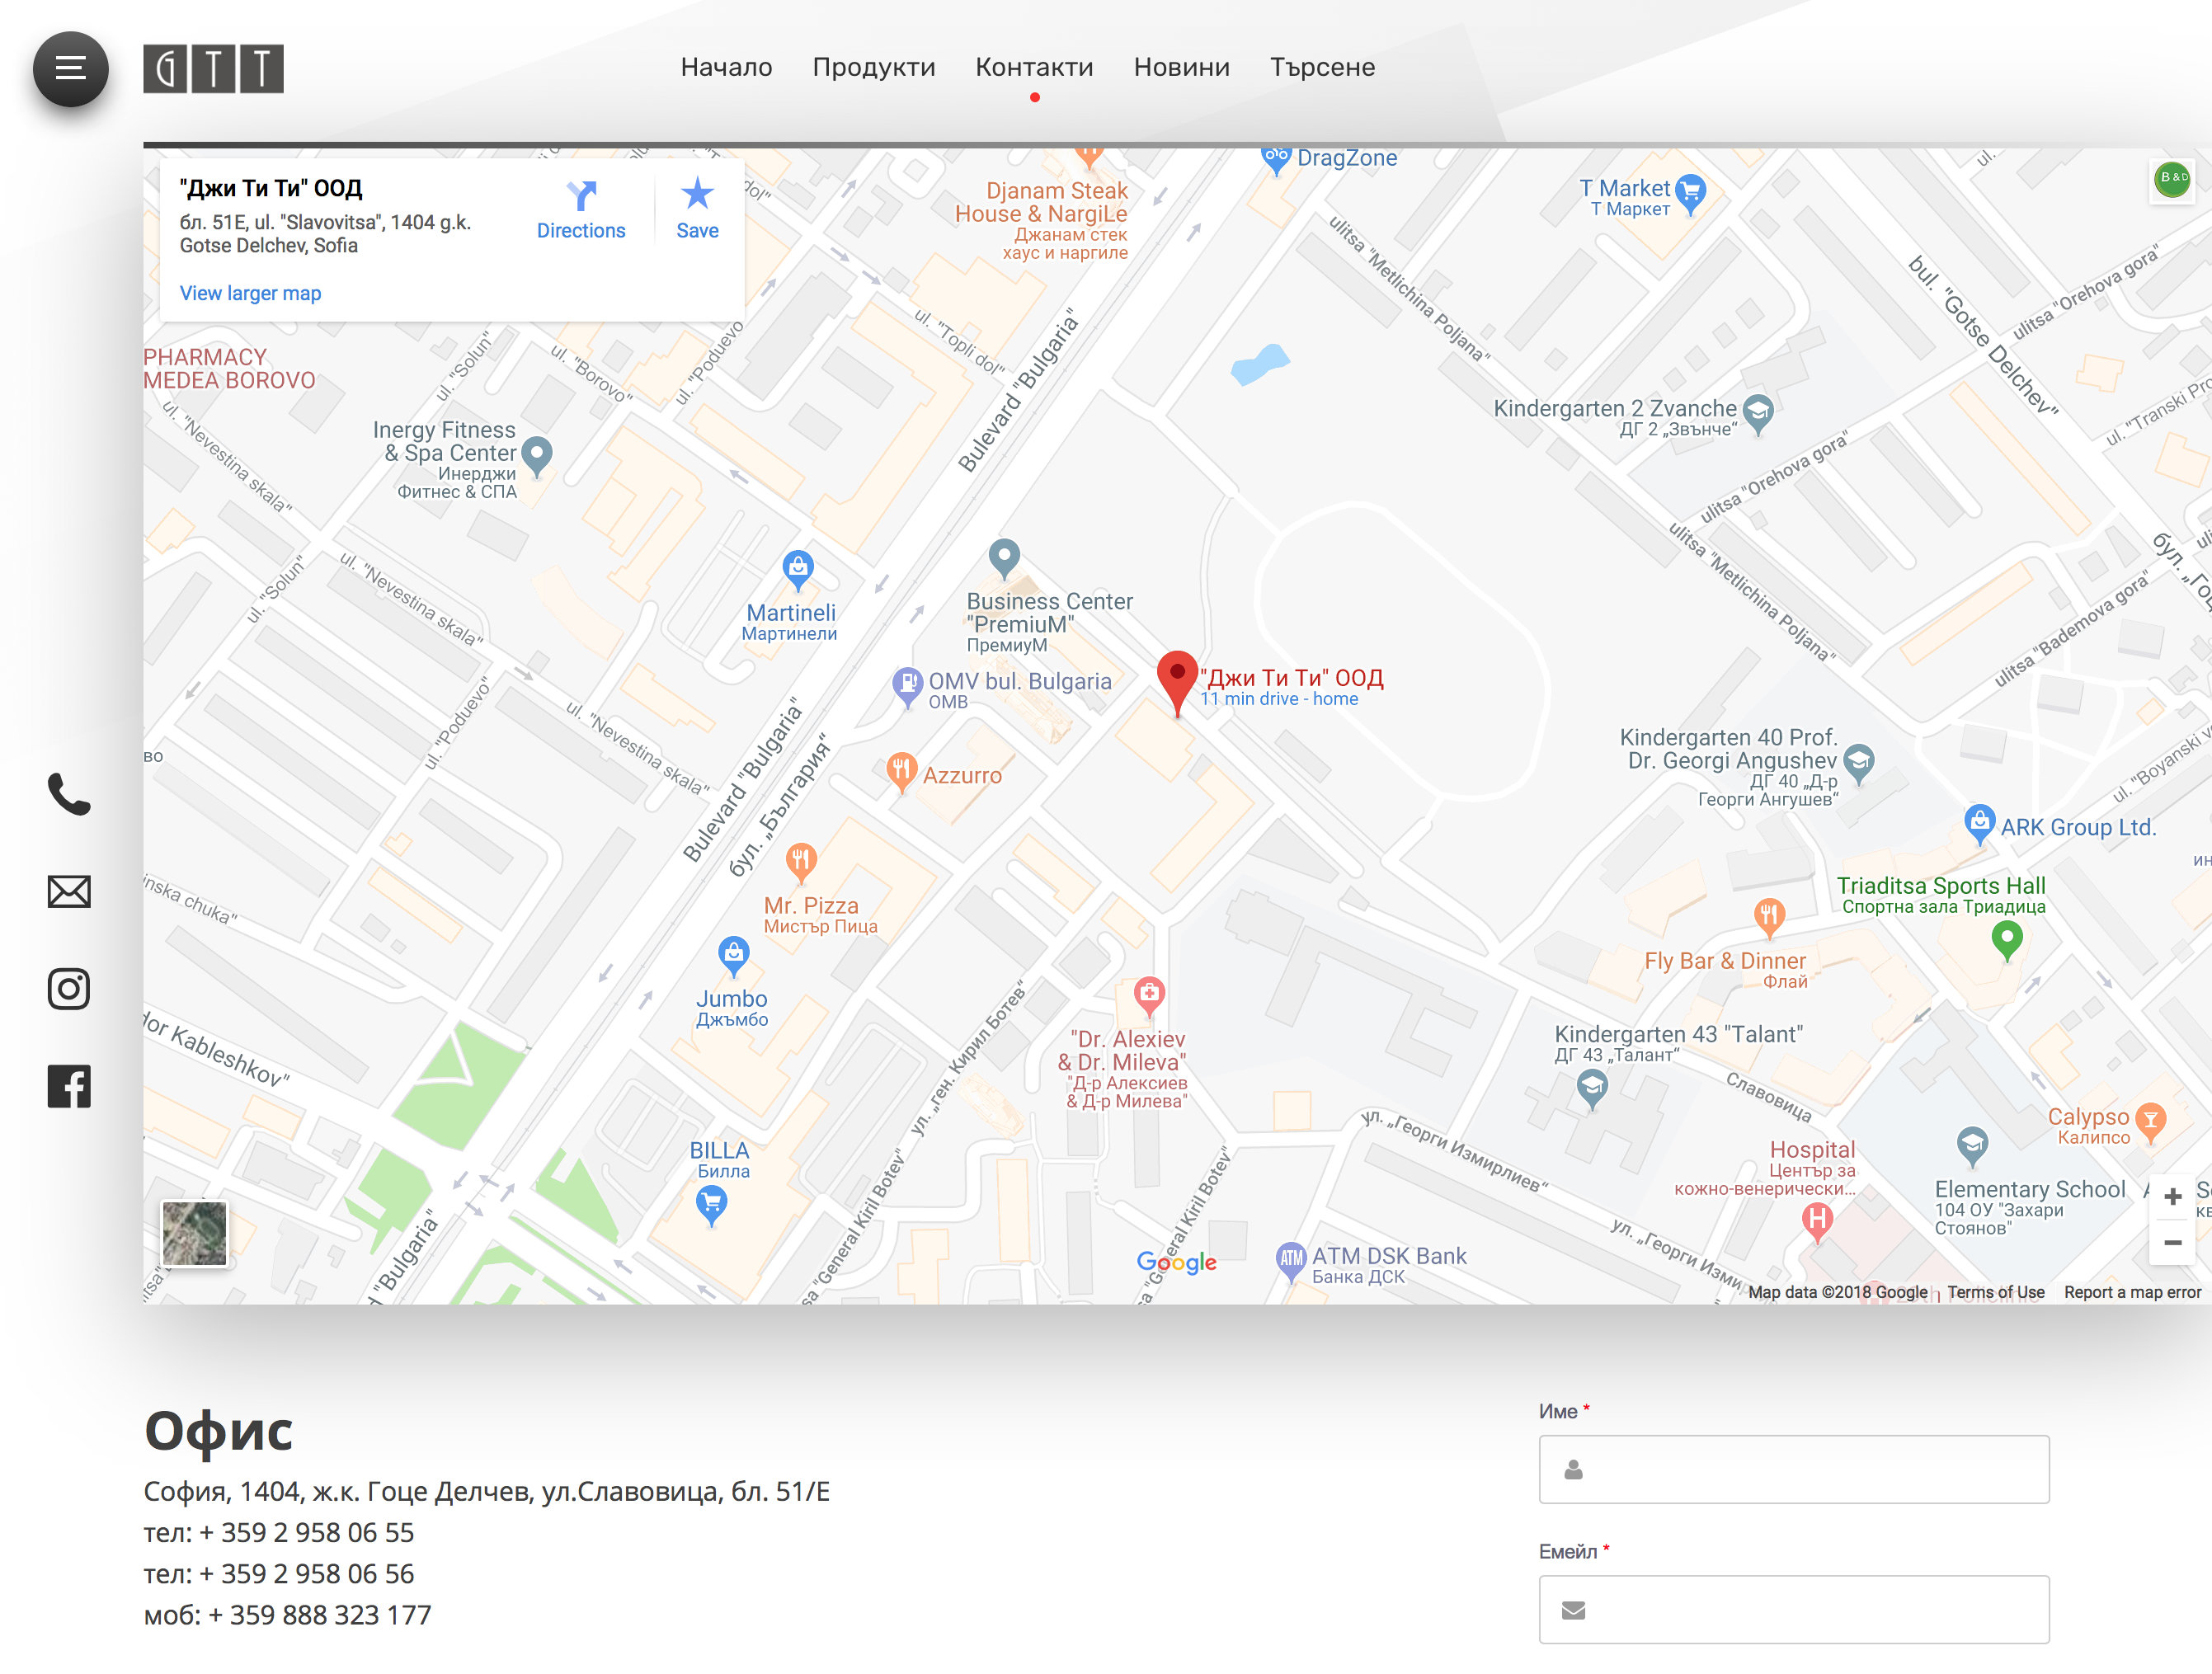
Task: Click the "Джи Ти Ти" ООД map label
Action: coord(1291,677)
